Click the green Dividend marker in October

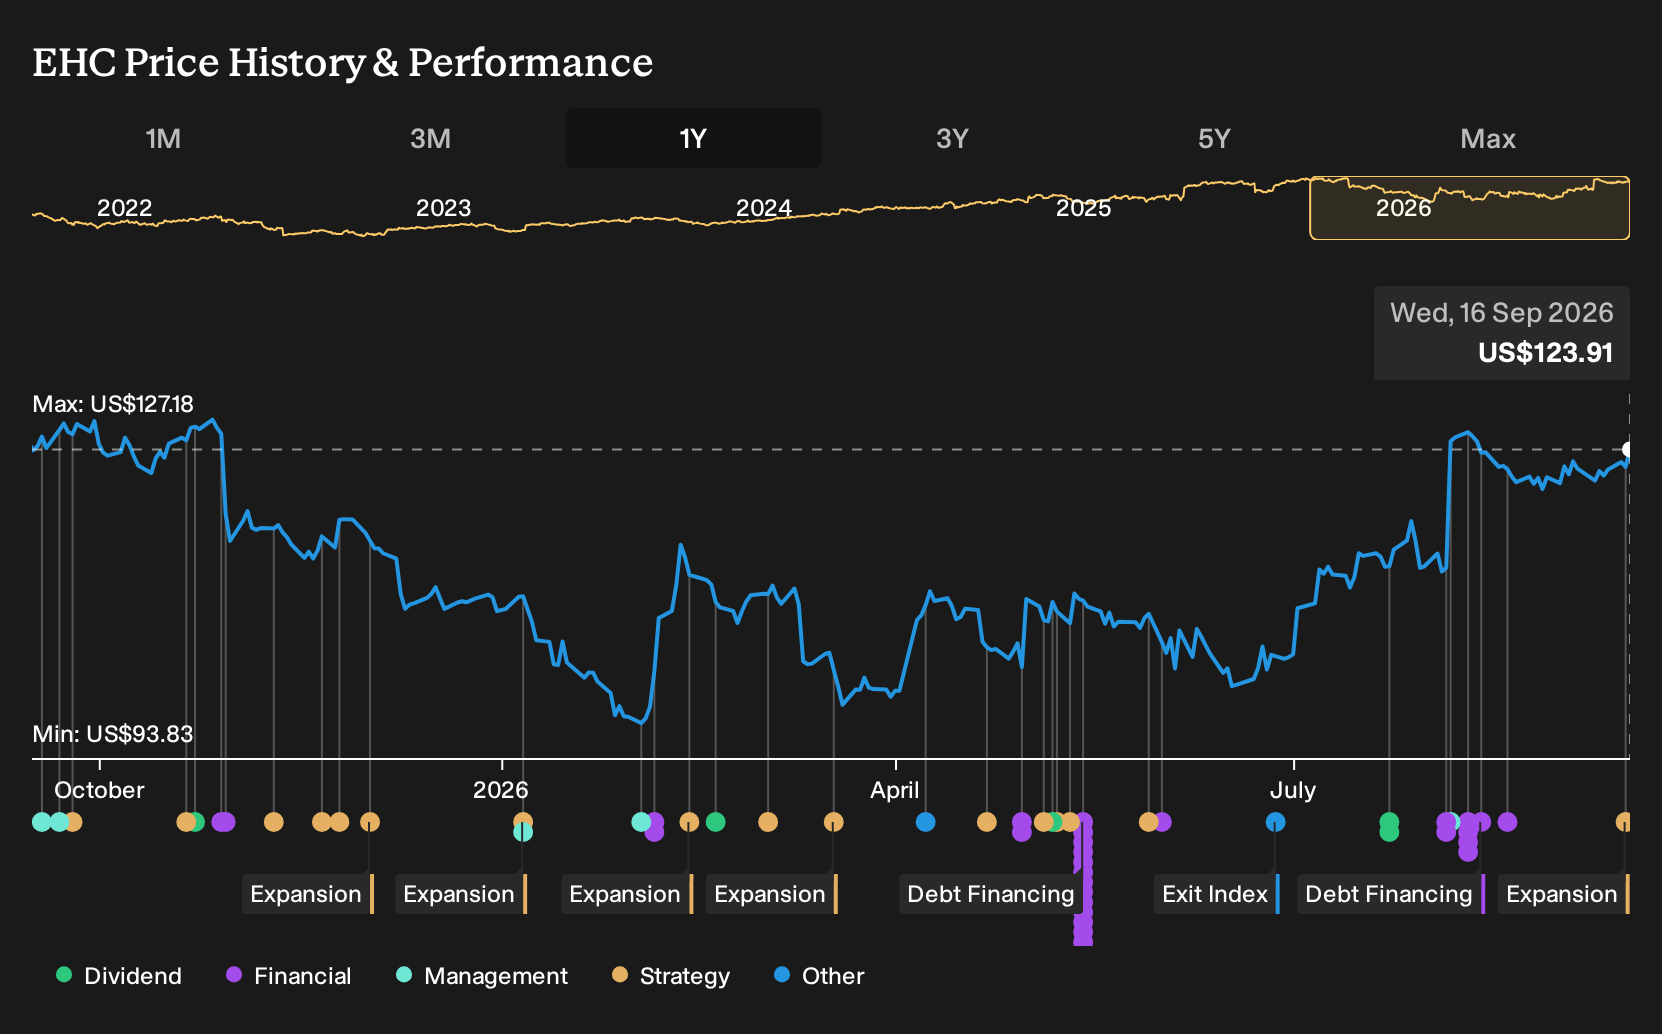[197, 822]
